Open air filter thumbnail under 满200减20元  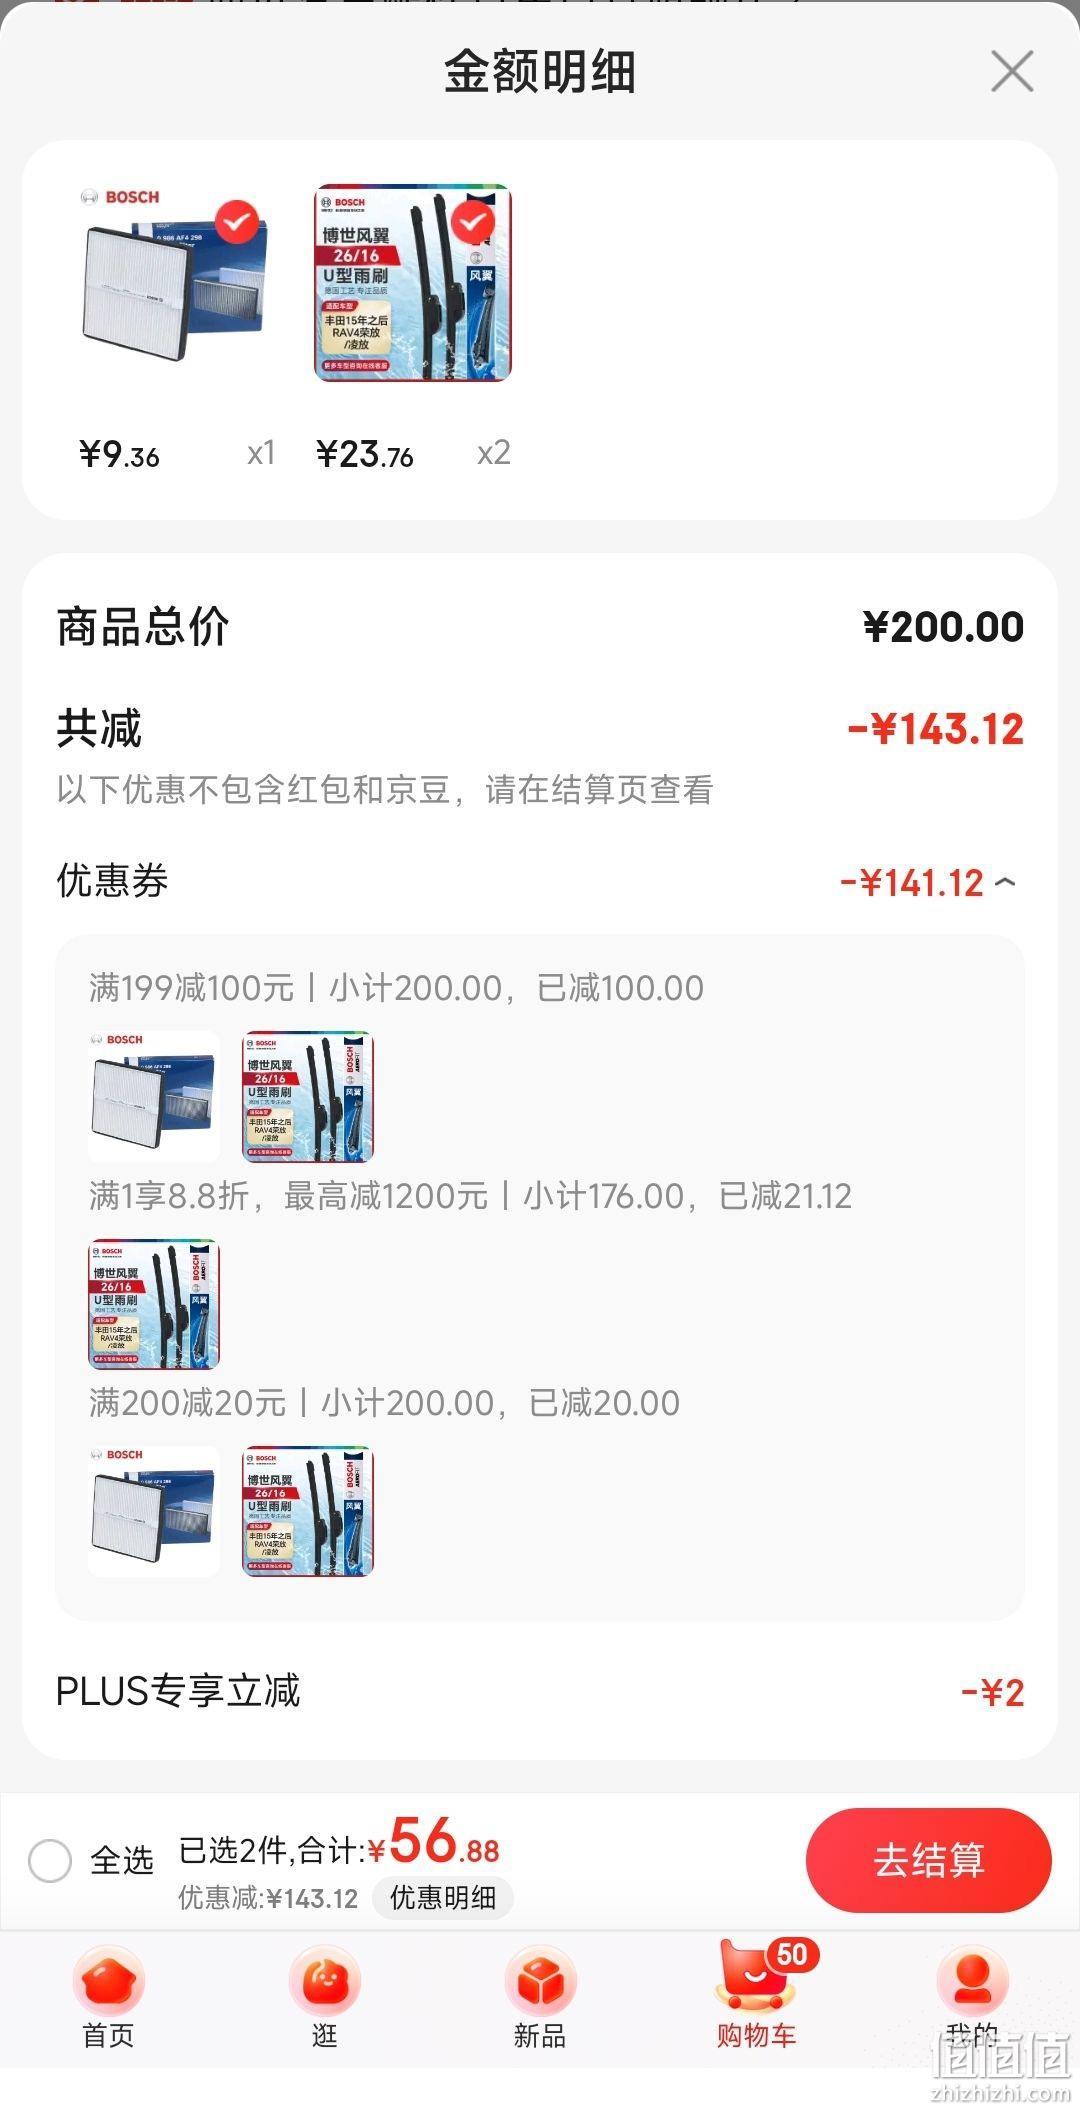click(x=154, y=1511)
